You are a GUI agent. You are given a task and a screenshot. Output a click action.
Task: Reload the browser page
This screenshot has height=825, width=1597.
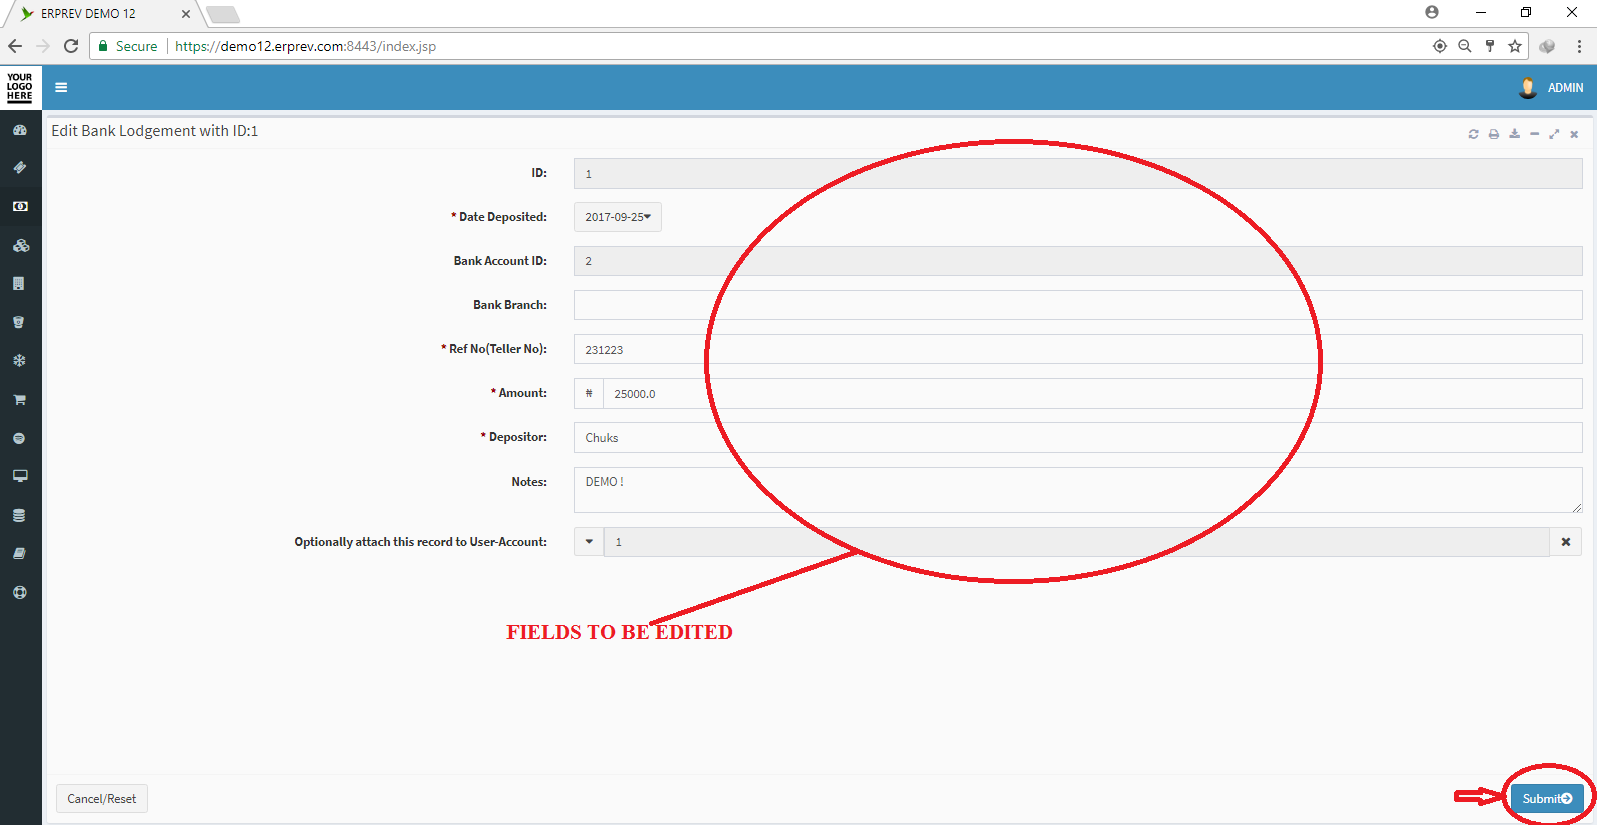pos(71,46)
